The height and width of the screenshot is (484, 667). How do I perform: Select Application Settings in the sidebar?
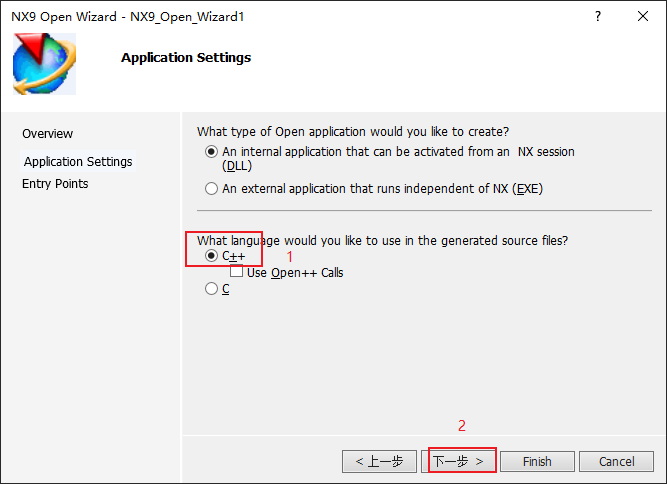pos(78,162)
